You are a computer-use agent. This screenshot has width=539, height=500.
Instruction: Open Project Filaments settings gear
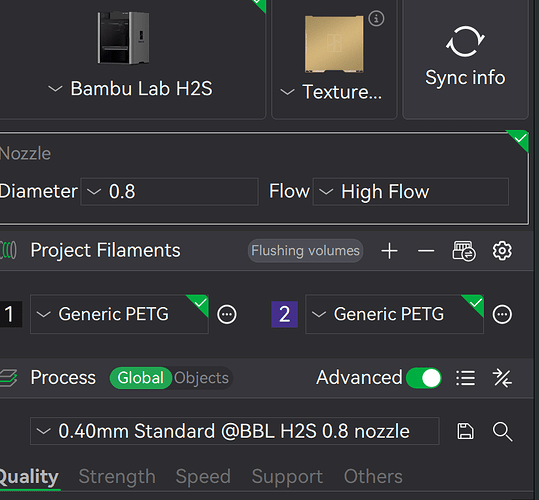[502, 251]
